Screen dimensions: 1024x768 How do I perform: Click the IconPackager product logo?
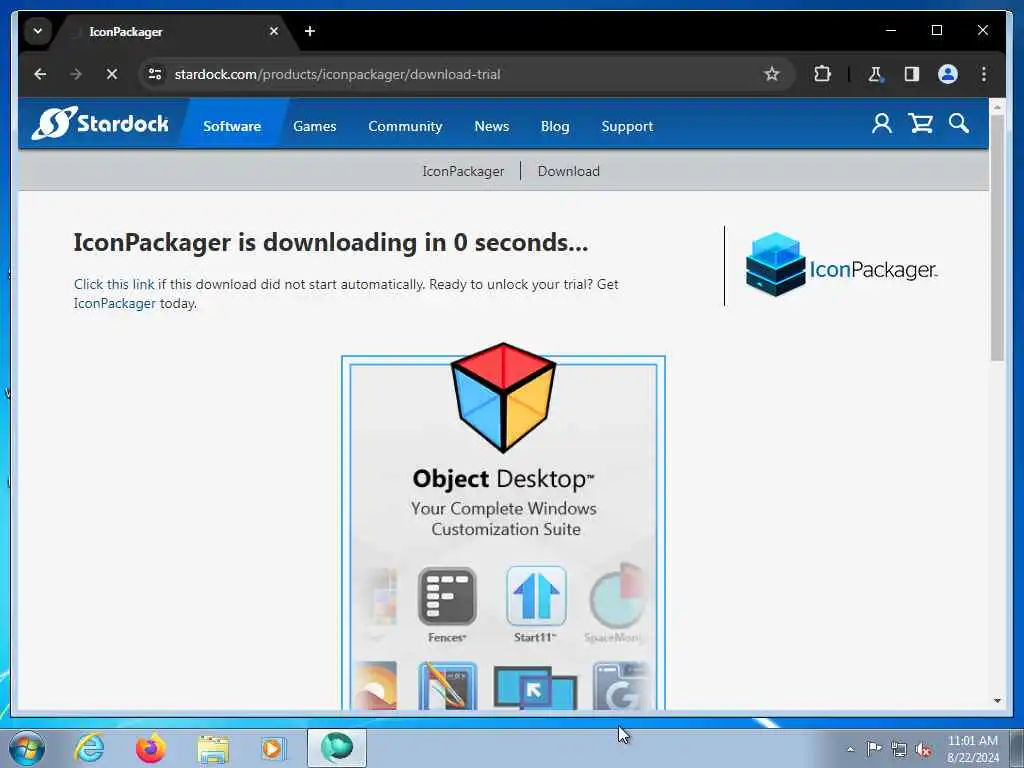(841, 265)
